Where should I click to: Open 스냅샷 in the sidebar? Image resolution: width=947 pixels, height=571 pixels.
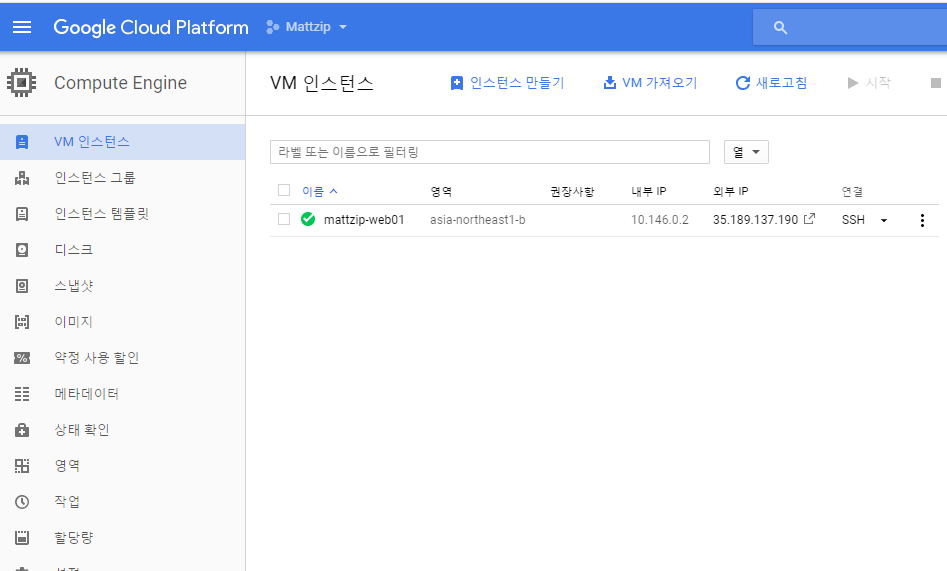[123, 286]
